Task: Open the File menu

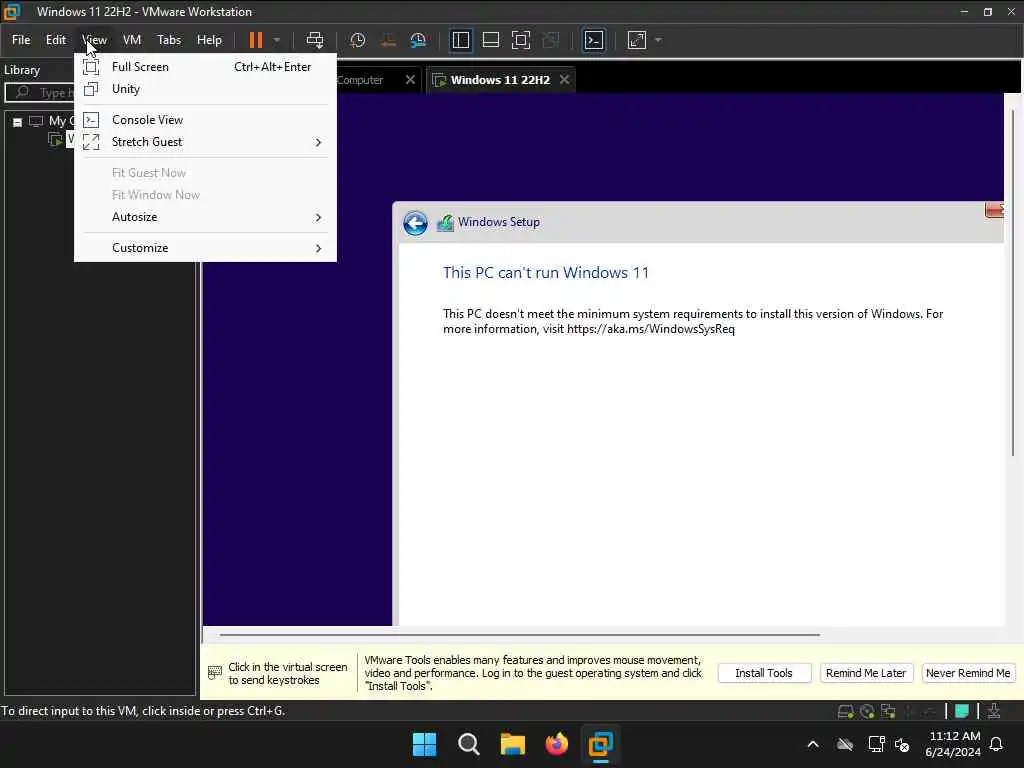Action: (x=21, y=40)
